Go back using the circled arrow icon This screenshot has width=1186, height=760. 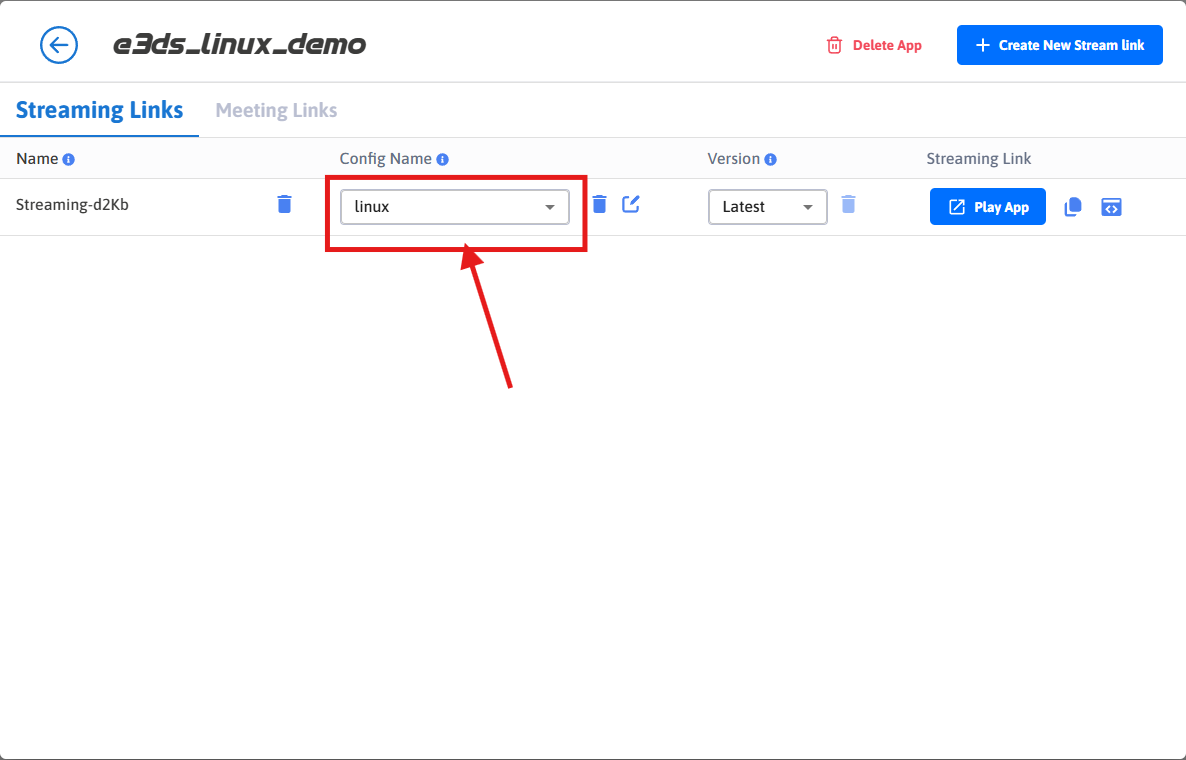coord(59,45)
